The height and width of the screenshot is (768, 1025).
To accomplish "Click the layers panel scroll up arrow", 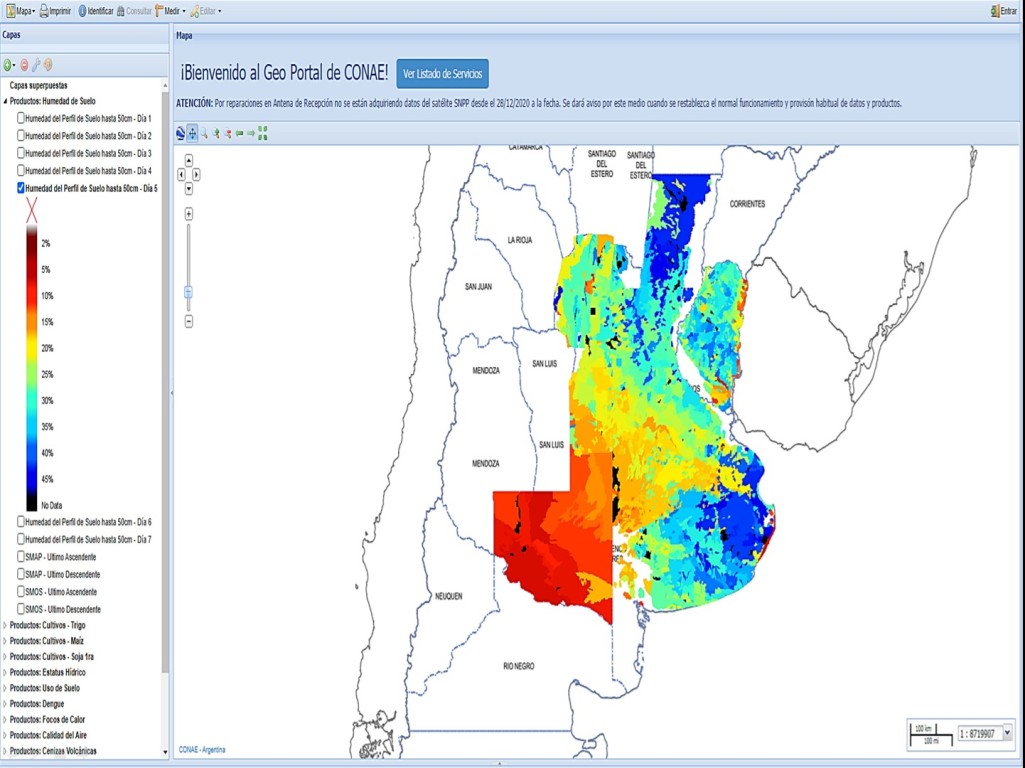I will (x=165, y=86).
